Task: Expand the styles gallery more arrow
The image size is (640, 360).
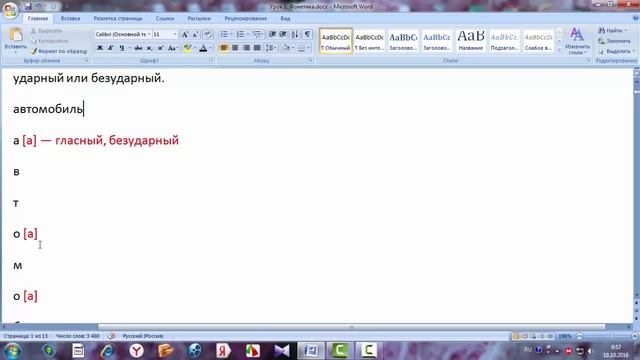Action: tap(559, 49)
